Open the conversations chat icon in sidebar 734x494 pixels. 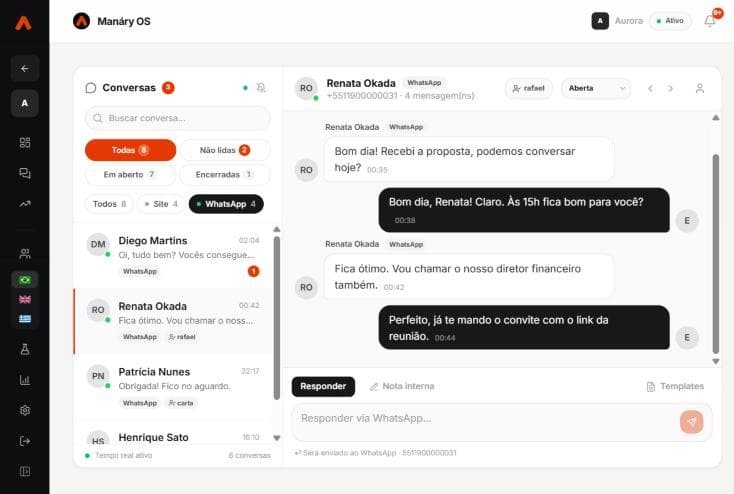coord(25,173)
